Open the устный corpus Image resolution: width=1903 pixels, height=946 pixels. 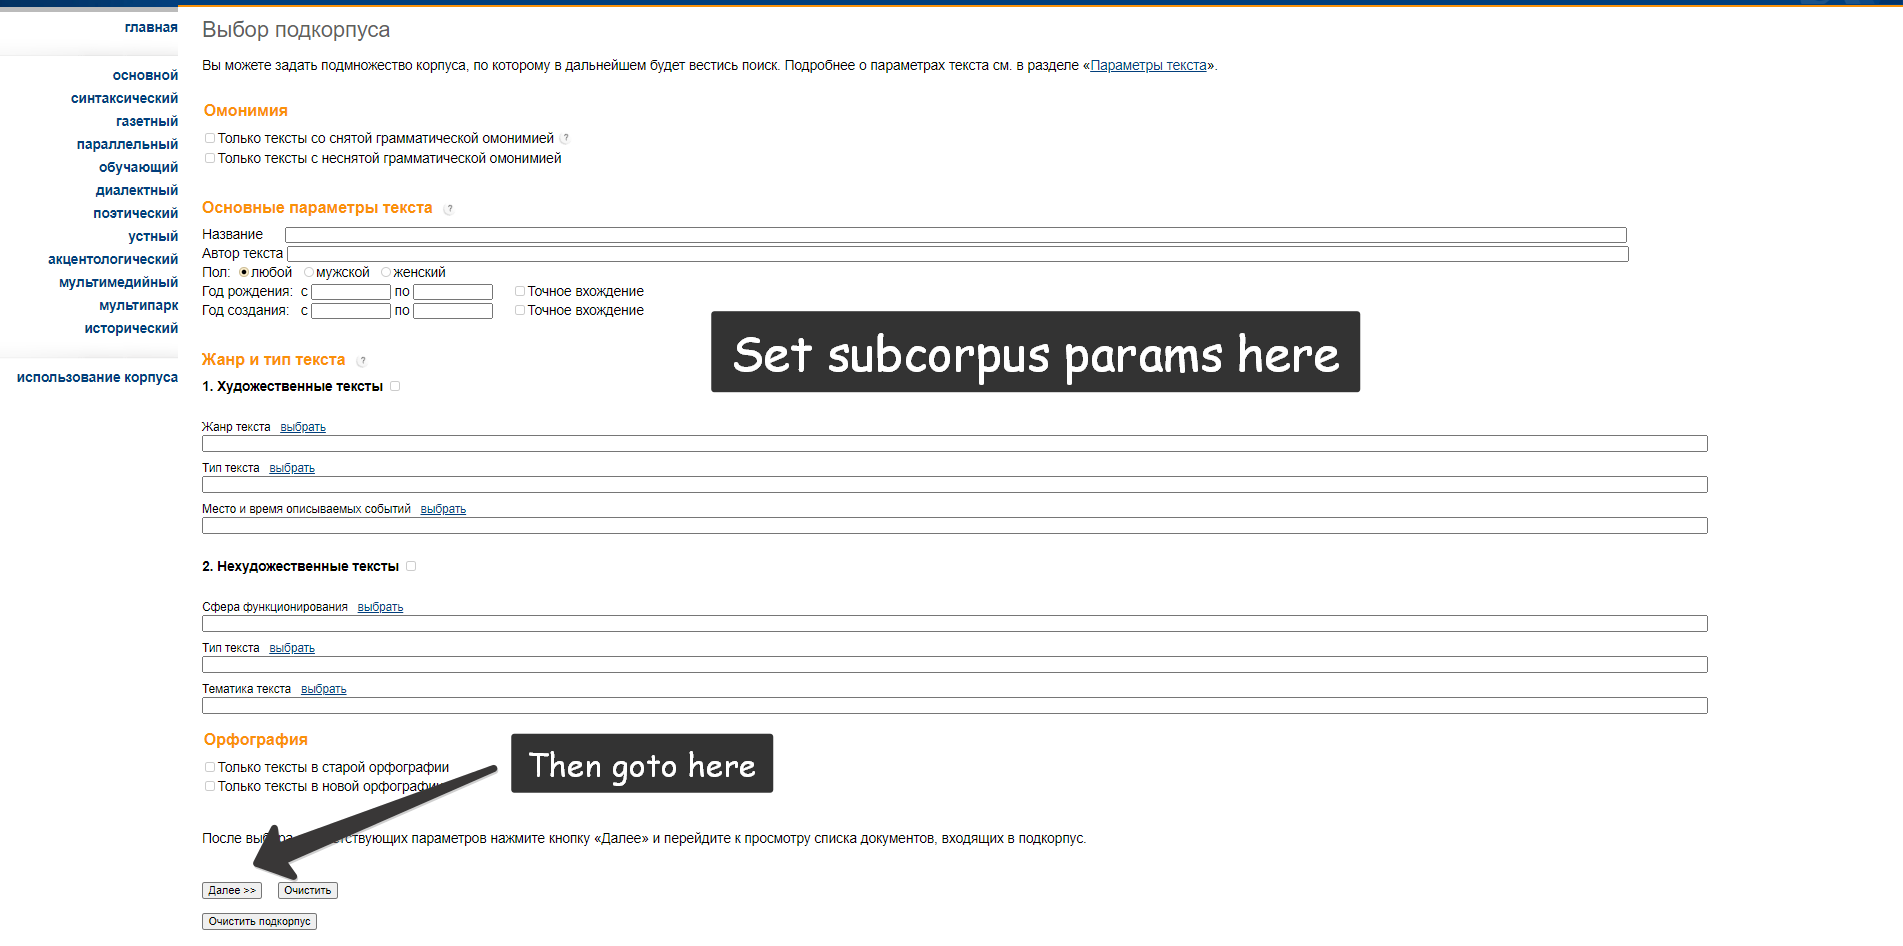pyautogui.click(x=153, y=236)
